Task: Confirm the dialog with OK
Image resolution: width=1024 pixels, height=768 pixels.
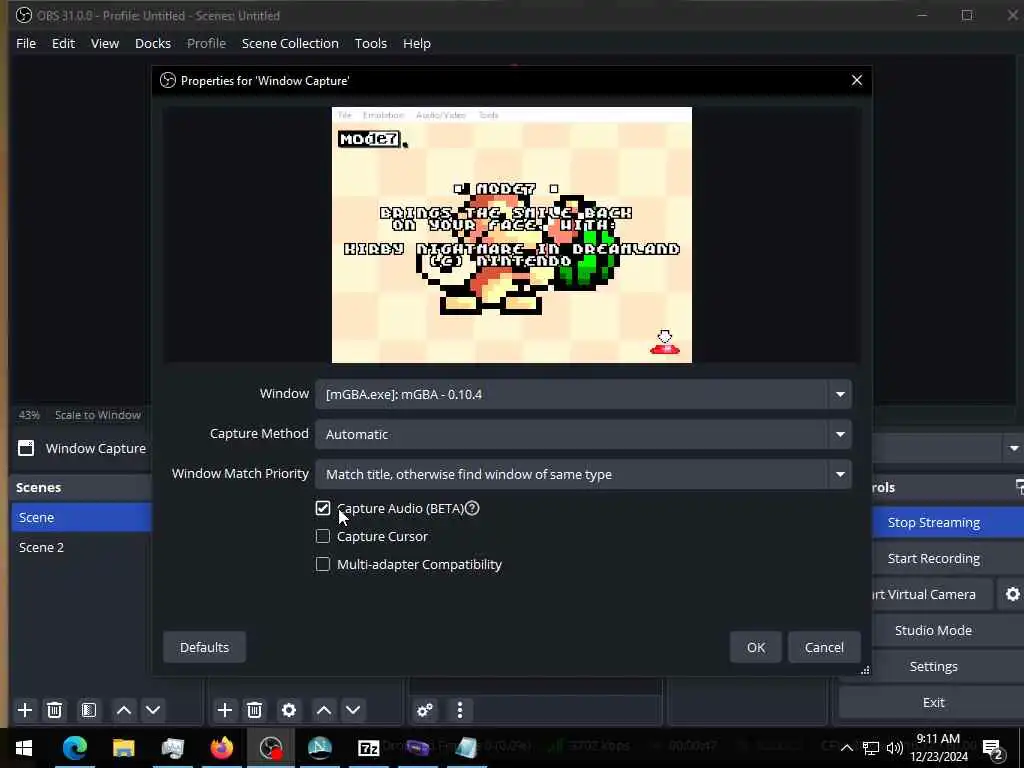Action: point(756,647)
